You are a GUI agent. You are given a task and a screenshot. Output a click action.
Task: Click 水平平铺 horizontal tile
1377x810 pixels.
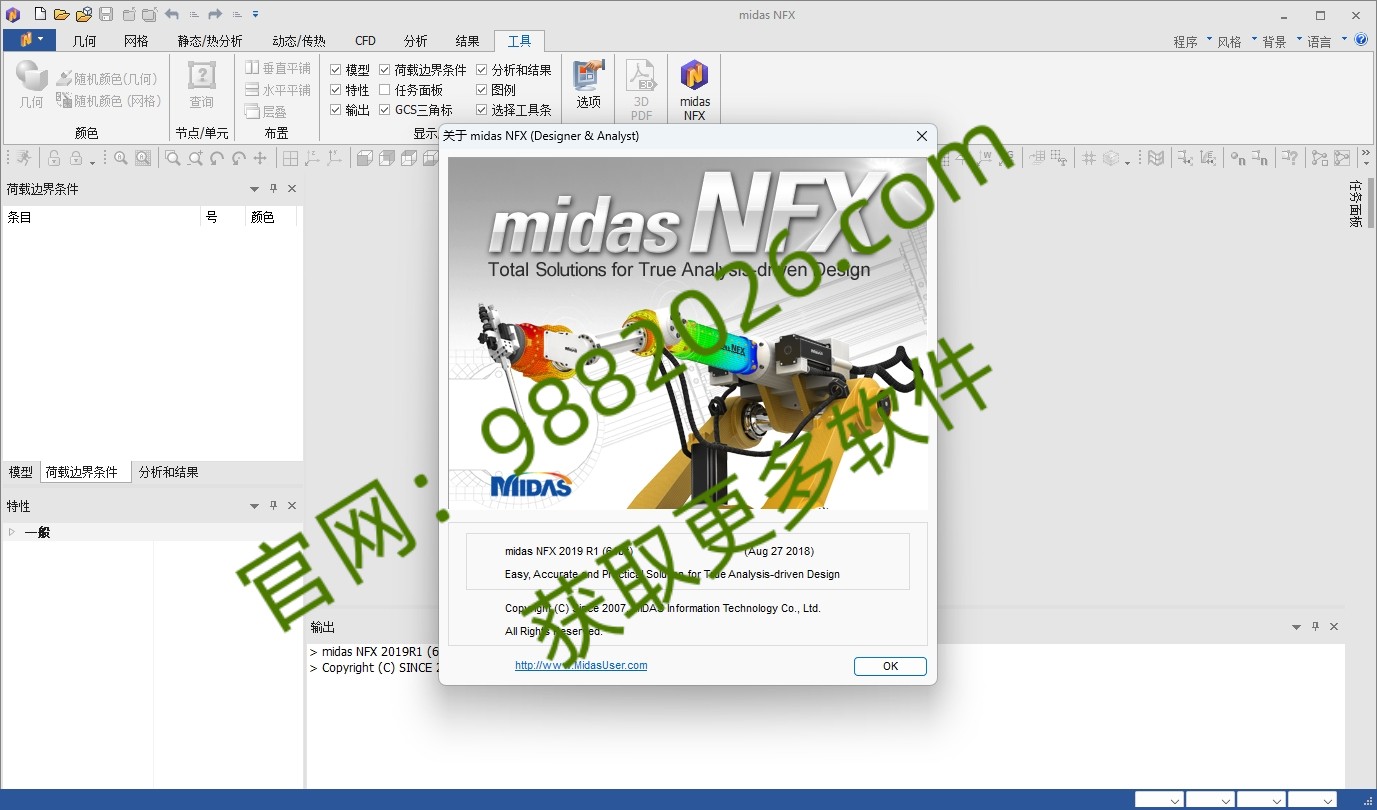[278, 90]
